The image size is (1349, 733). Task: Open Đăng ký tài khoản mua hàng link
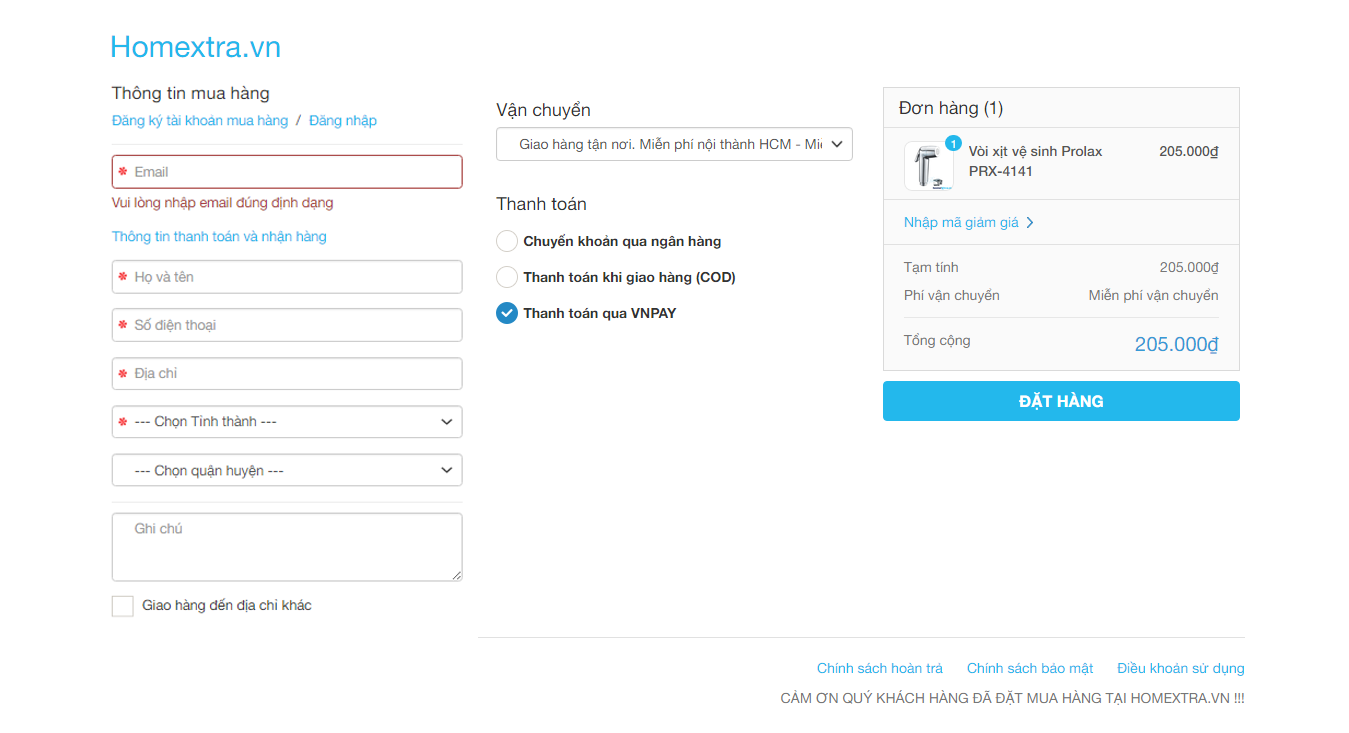coord(200,121)
